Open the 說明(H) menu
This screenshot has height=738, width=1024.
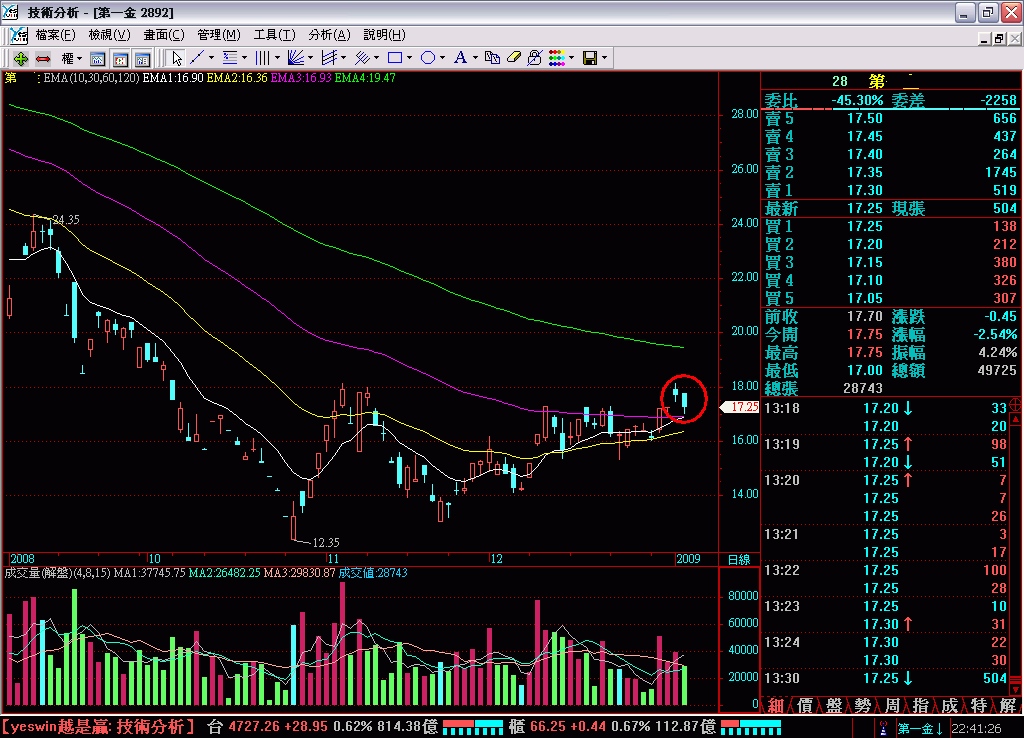pyautogui.click(x=384, y=35)
